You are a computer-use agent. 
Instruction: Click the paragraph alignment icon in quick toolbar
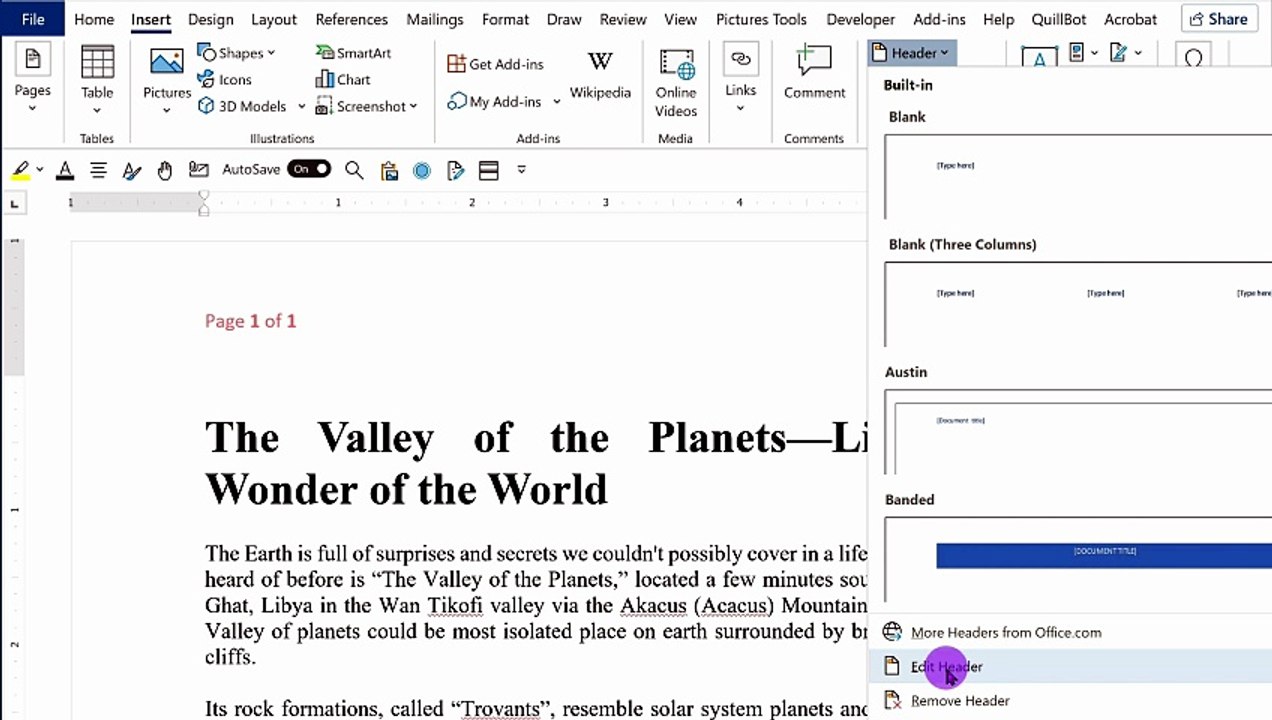pos(98,170)
